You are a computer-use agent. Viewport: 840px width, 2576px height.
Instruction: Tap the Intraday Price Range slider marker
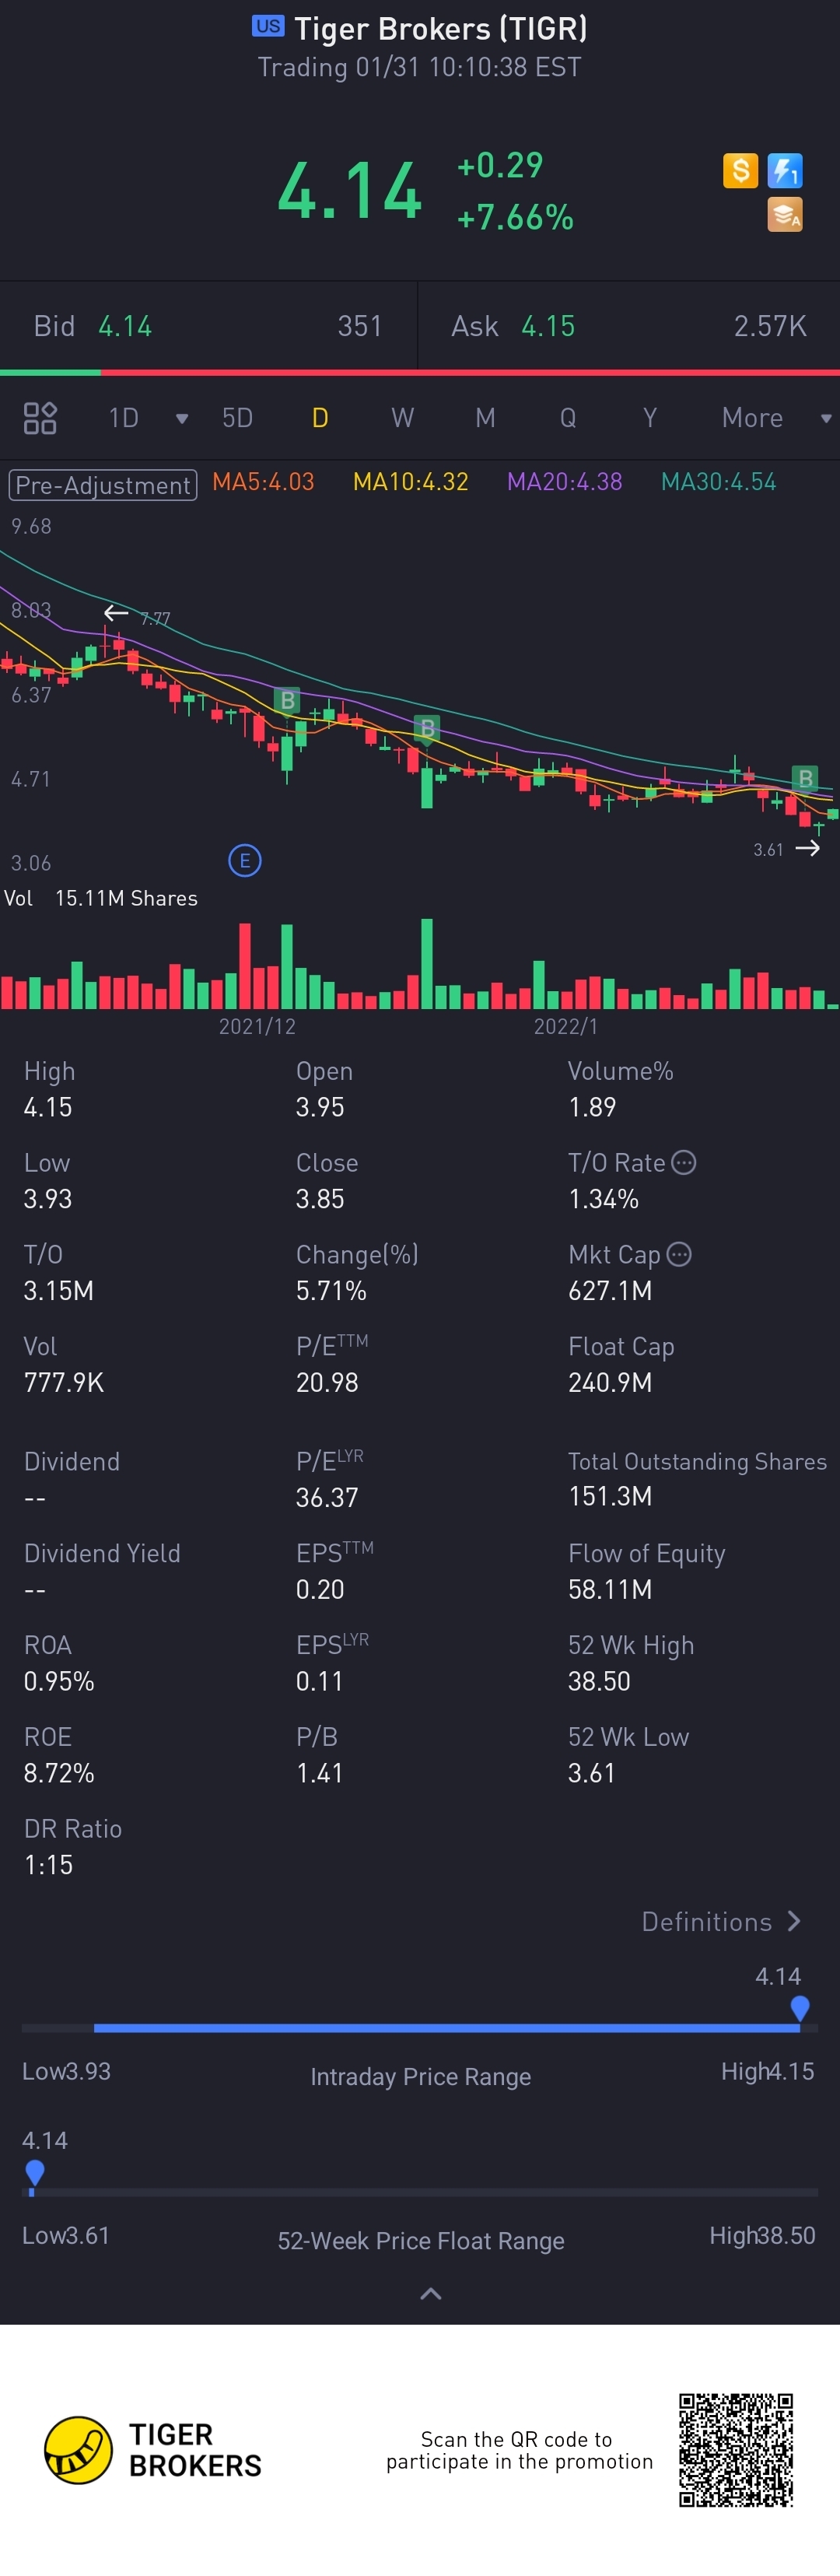tap(799, 2008)
